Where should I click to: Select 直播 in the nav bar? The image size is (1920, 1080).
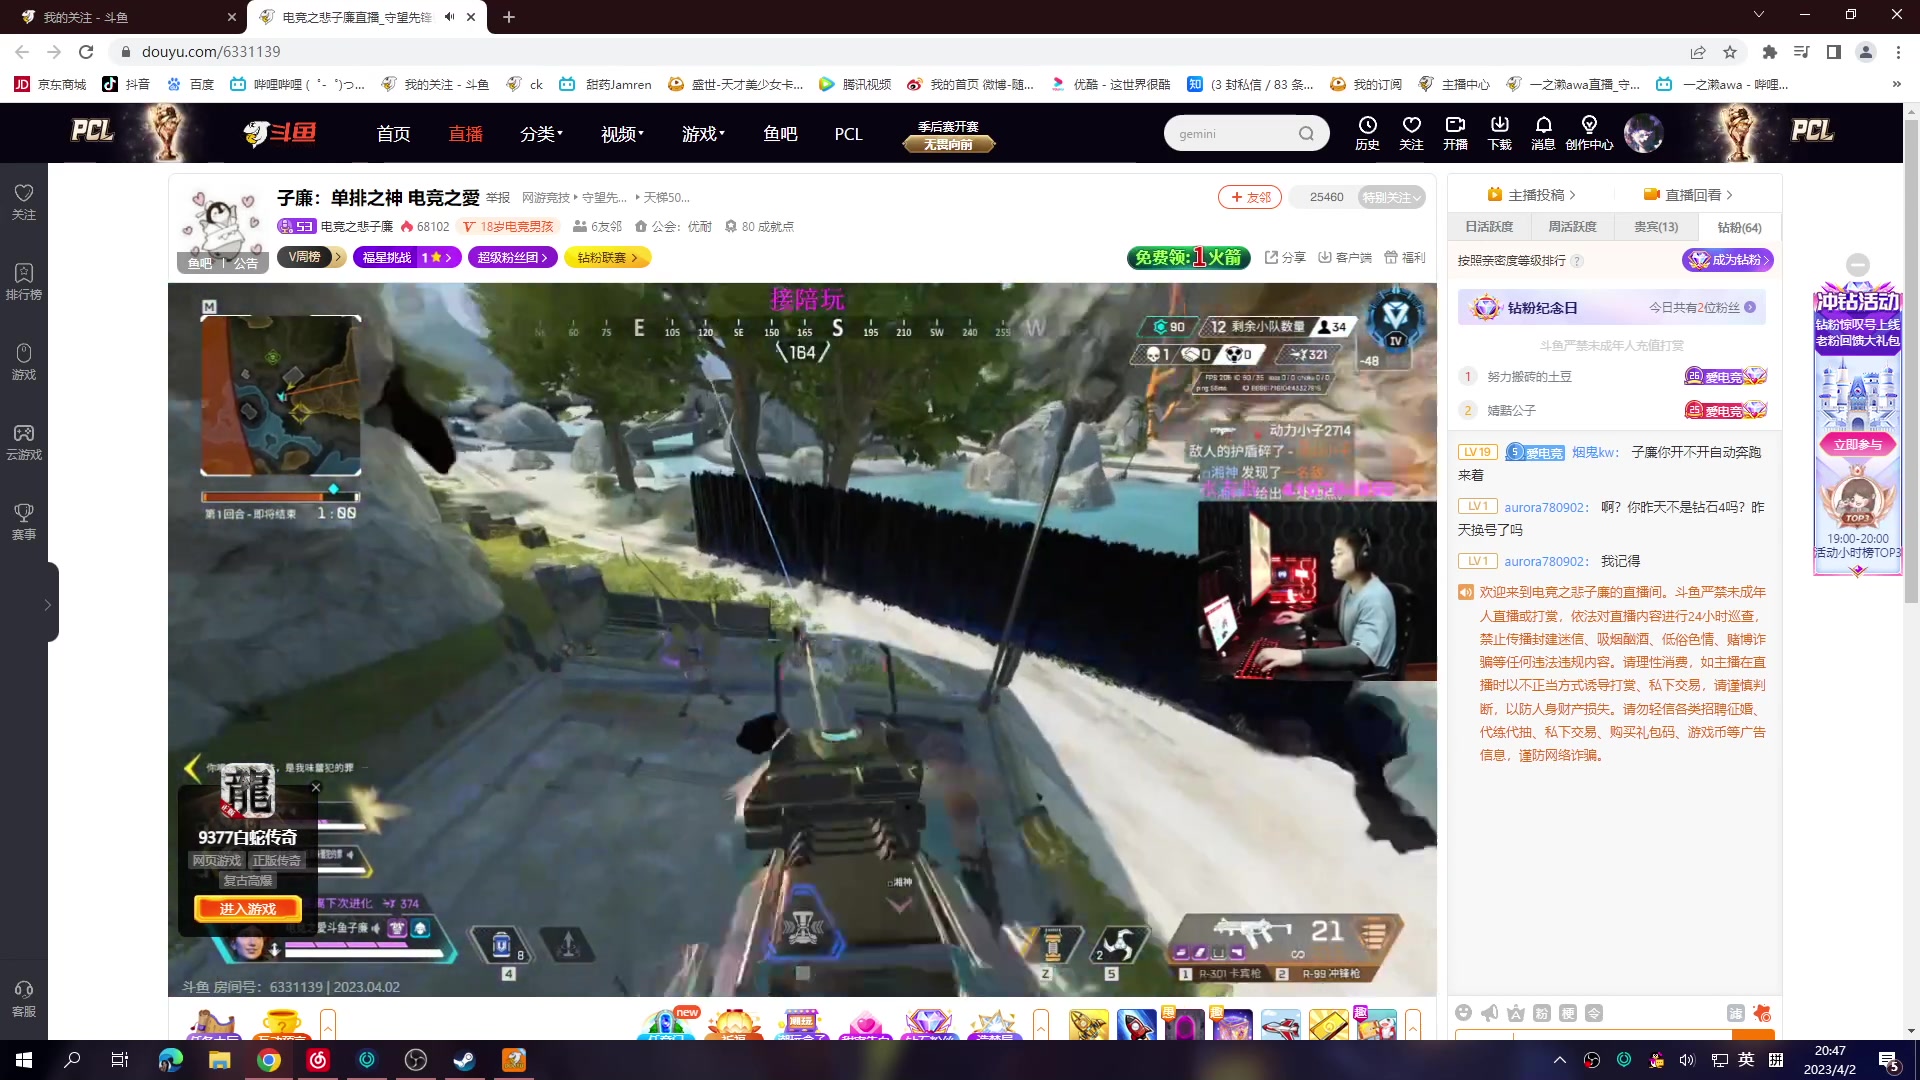[x=465, y=134]
